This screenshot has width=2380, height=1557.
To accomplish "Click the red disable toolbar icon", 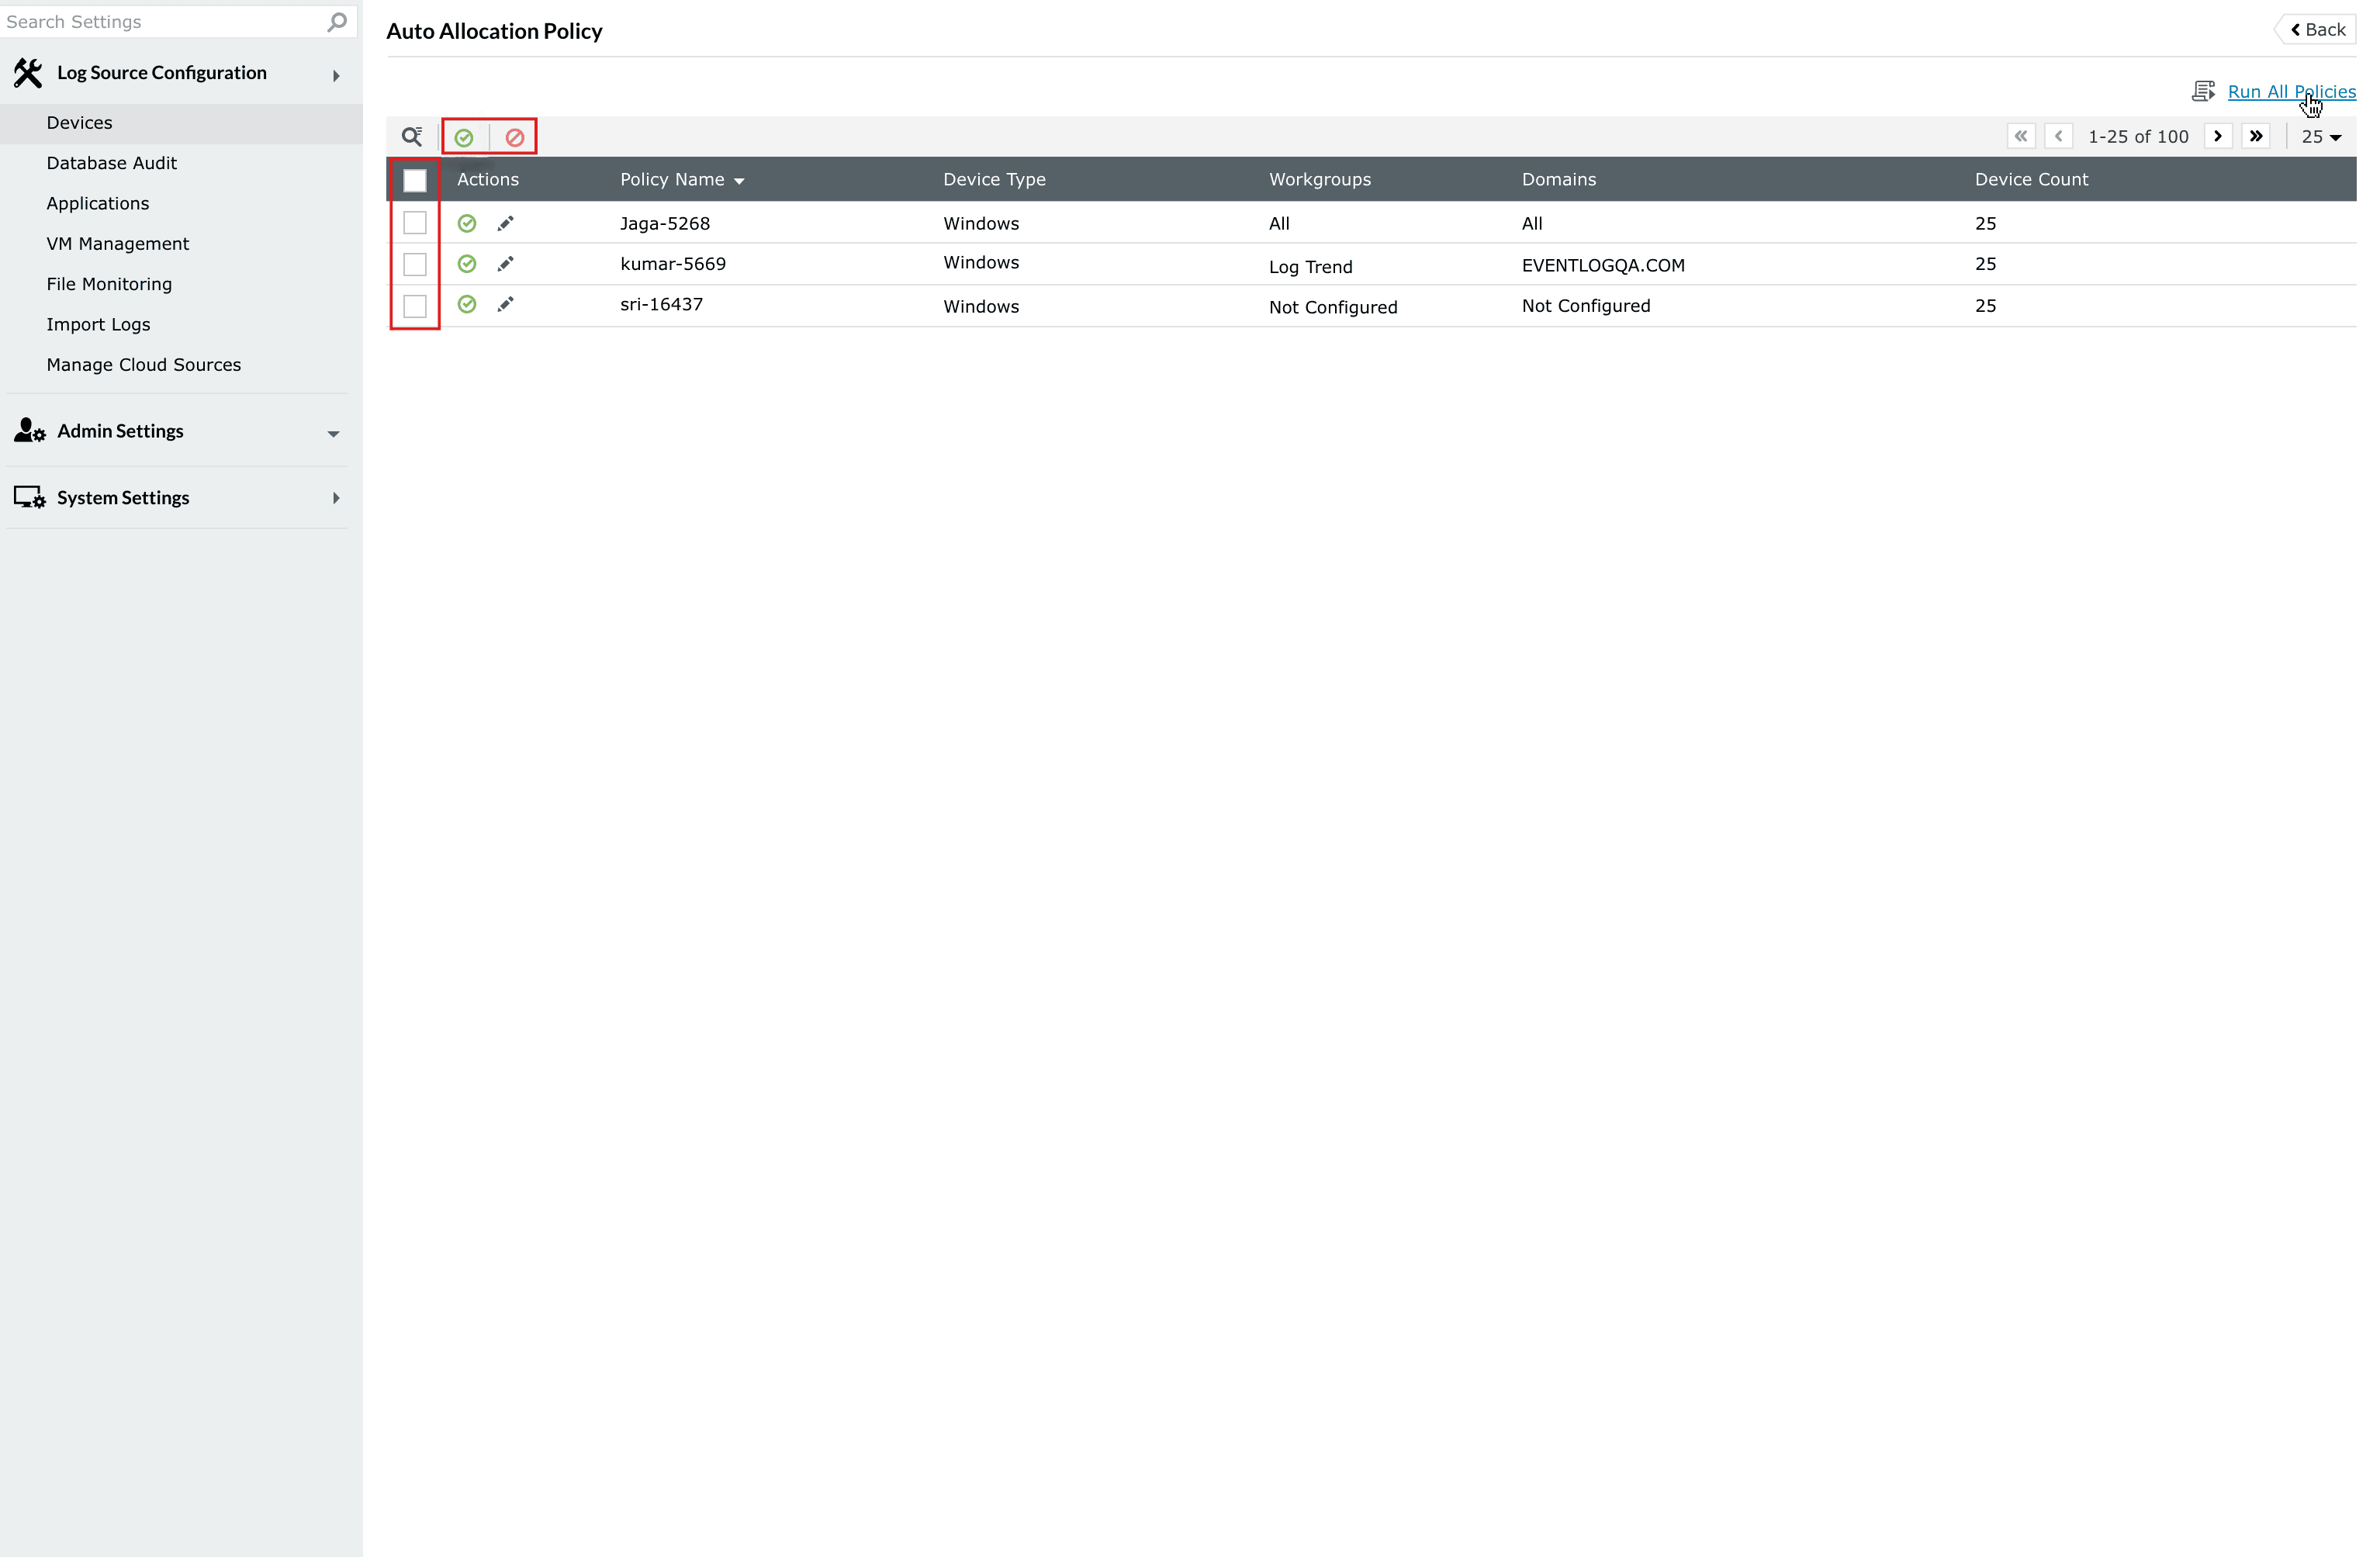I will point(514,136).
